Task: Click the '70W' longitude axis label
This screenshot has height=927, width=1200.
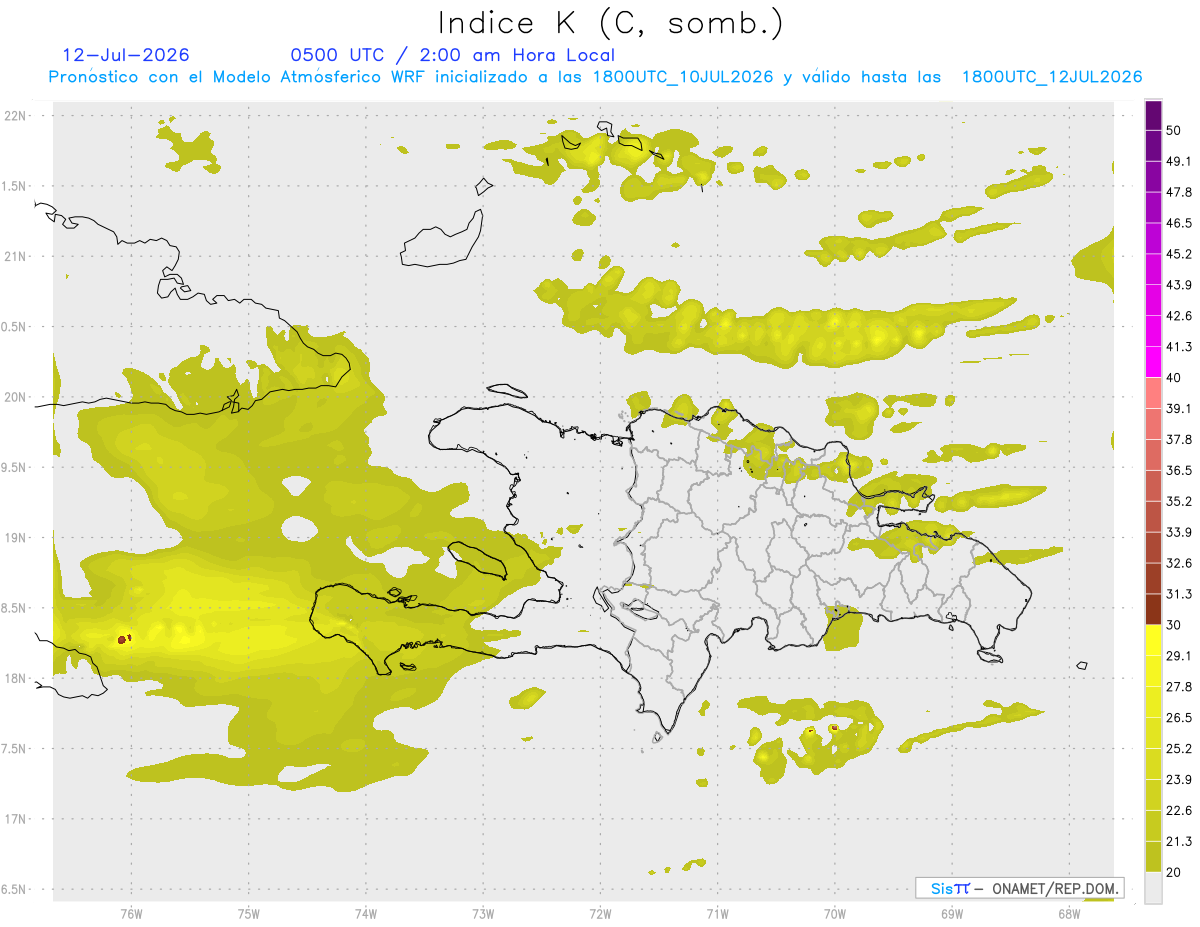Action: pos(834,914)
